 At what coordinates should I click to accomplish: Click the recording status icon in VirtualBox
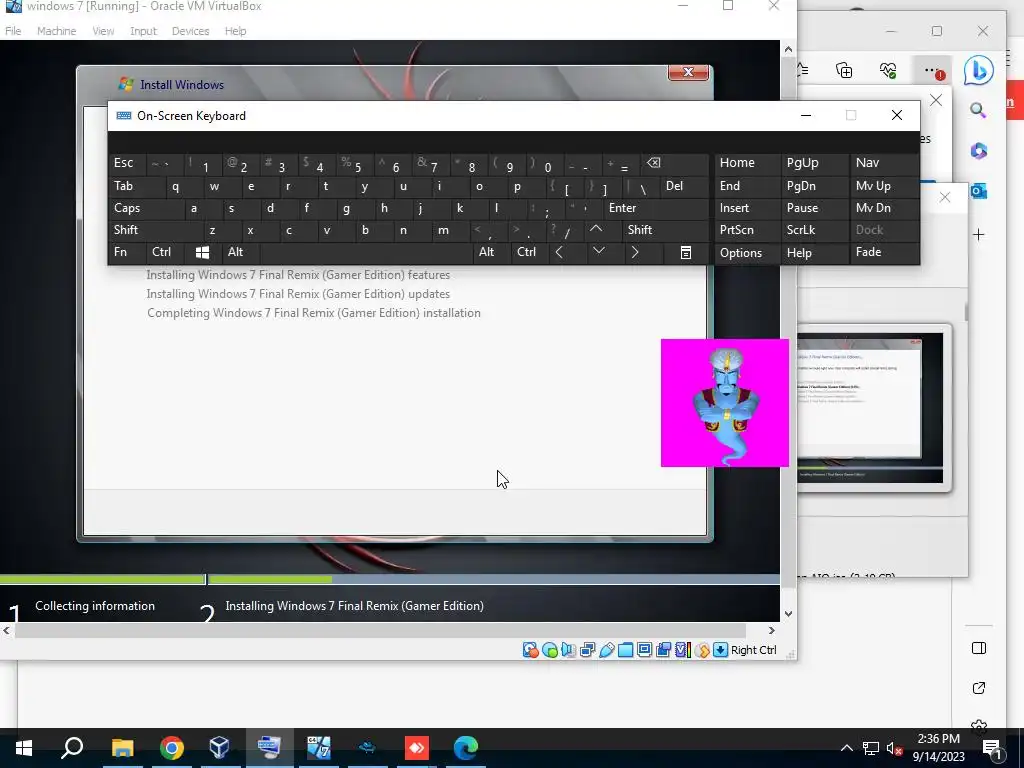tap(664, 650)
